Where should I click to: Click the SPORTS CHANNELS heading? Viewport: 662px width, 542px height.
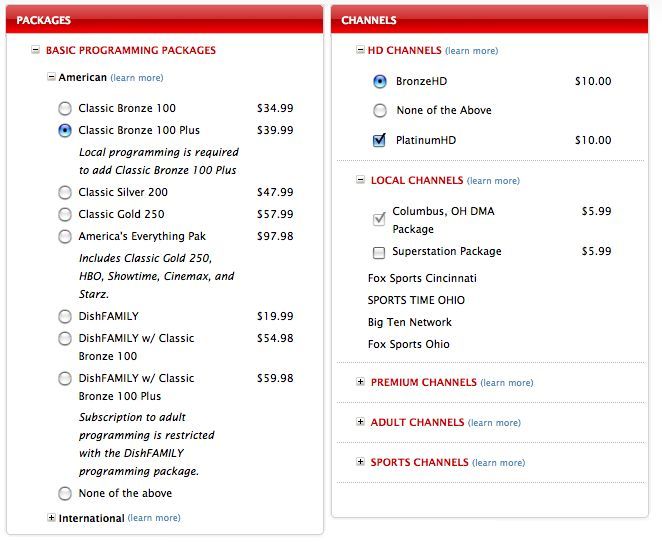(420, 463)
